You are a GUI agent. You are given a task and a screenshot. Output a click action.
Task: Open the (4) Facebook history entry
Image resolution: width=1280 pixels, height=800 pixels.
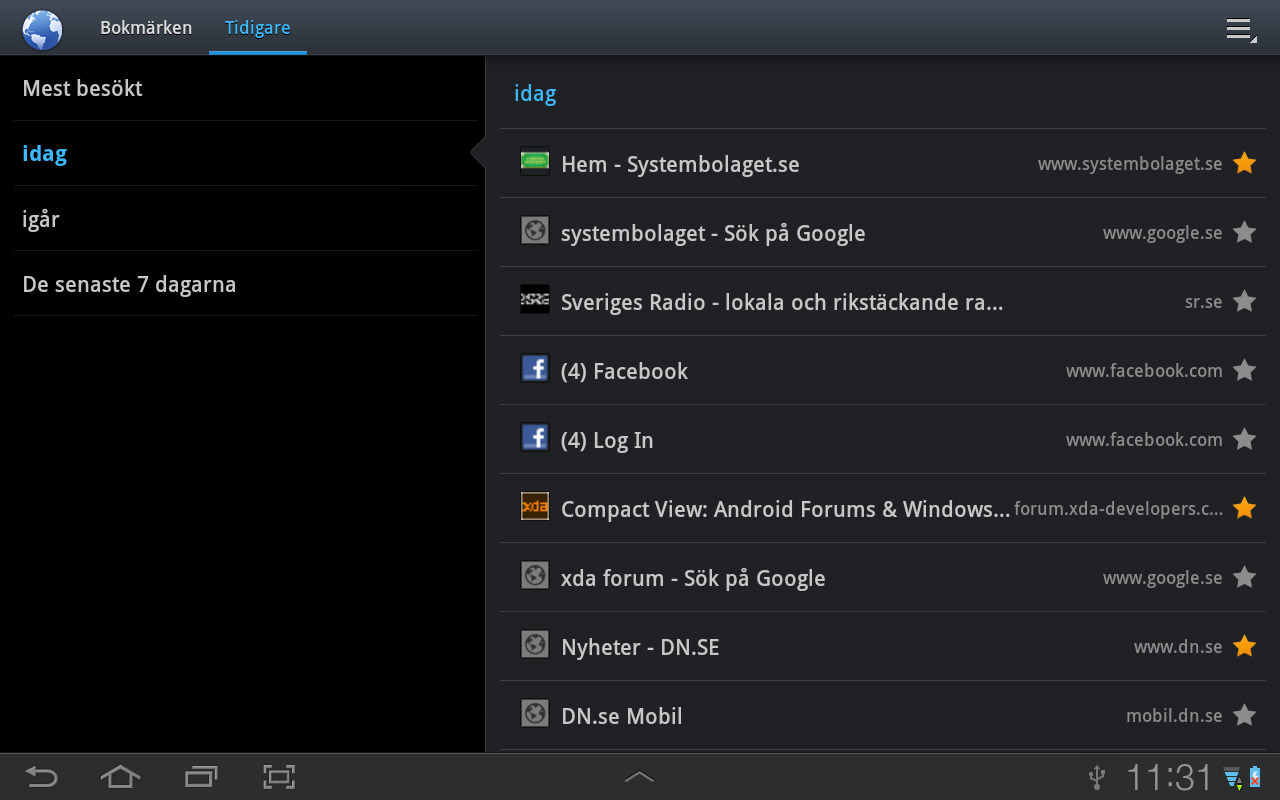pyautogui.click(x=883, y=370)
